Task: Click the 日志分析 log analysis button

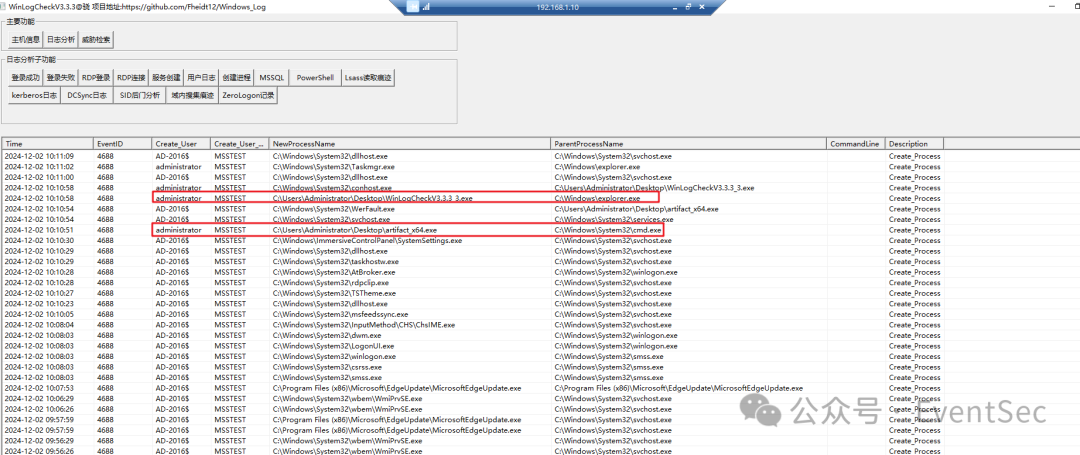Action: pyautogui.click(x=61, y=40)
